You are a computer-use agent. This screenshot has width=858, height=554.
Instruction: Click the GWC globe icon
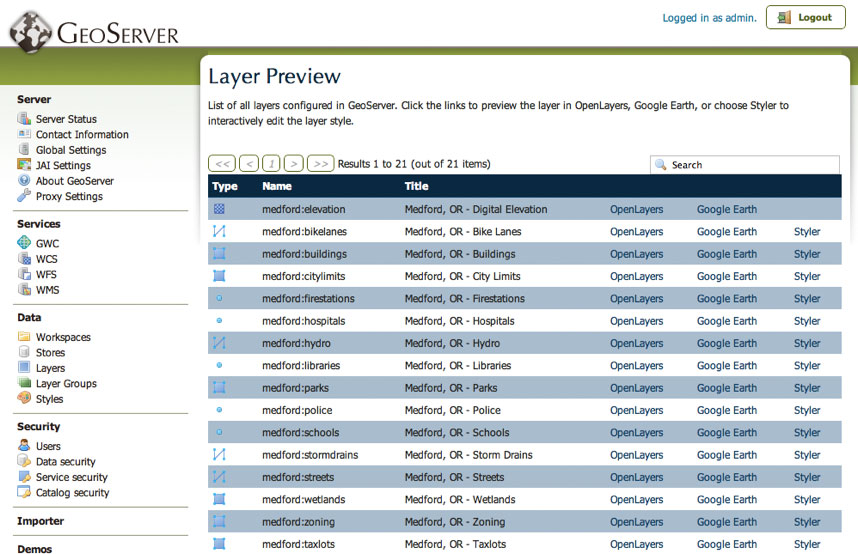24,243
